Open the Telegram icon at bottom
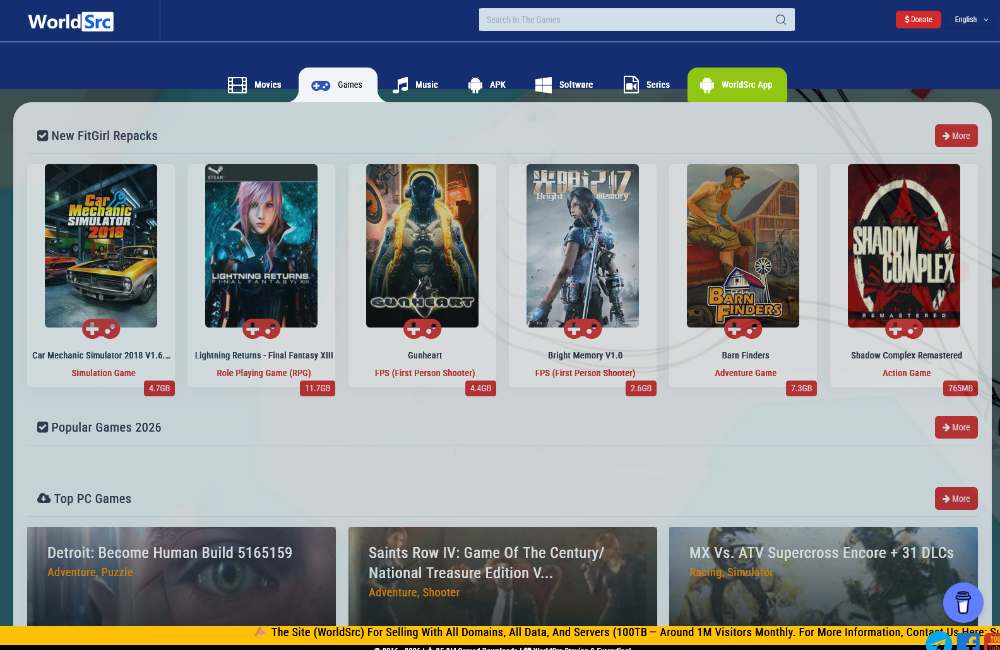Viewport: 1000px width, 650px height. 939,641
